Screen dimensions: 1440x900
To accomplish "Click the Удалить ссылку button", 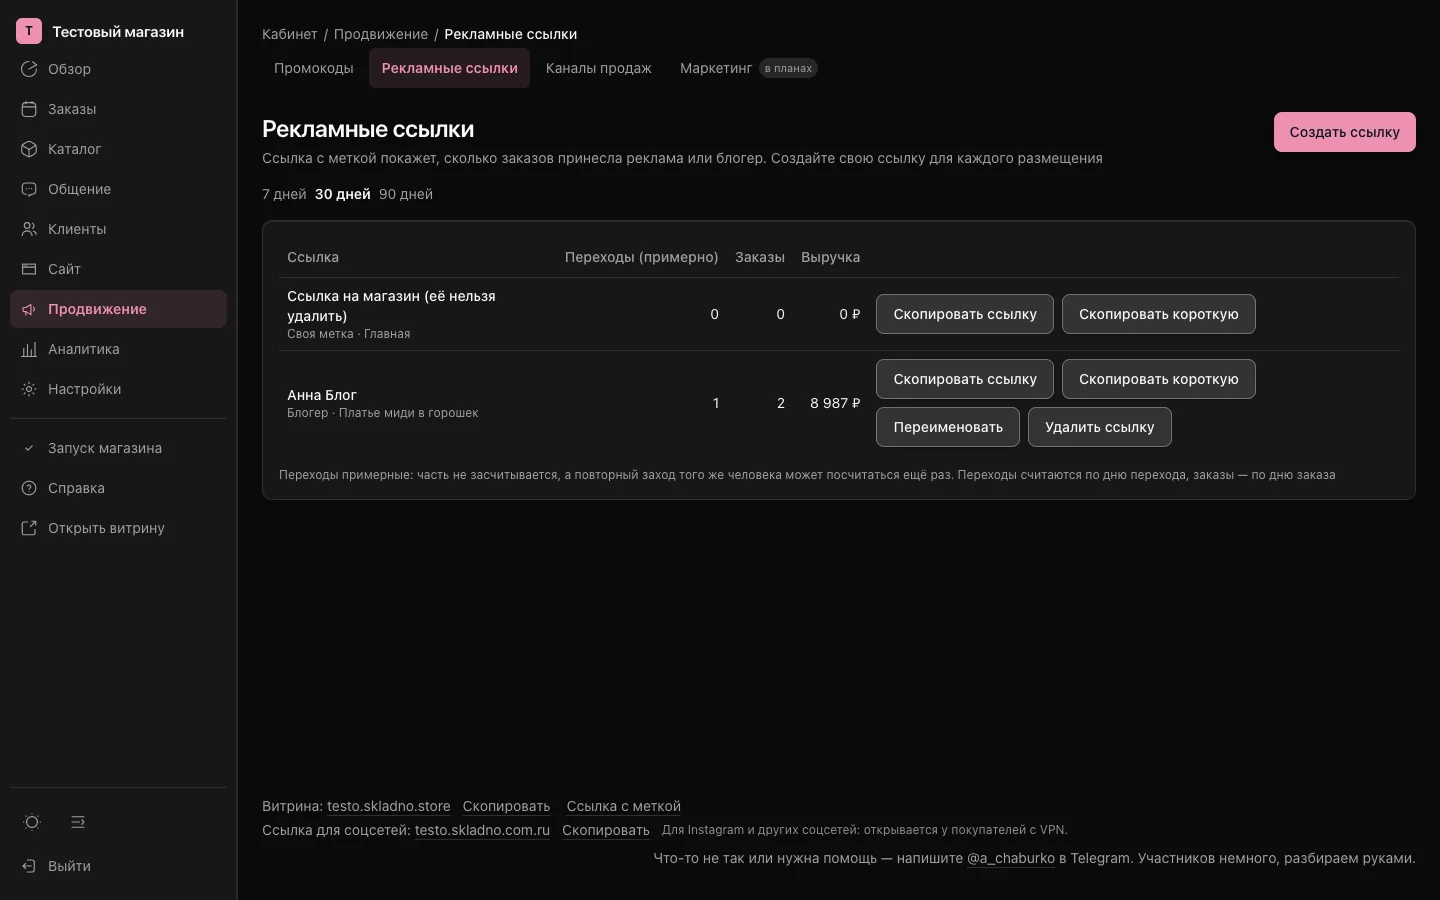I will 1100,427.
